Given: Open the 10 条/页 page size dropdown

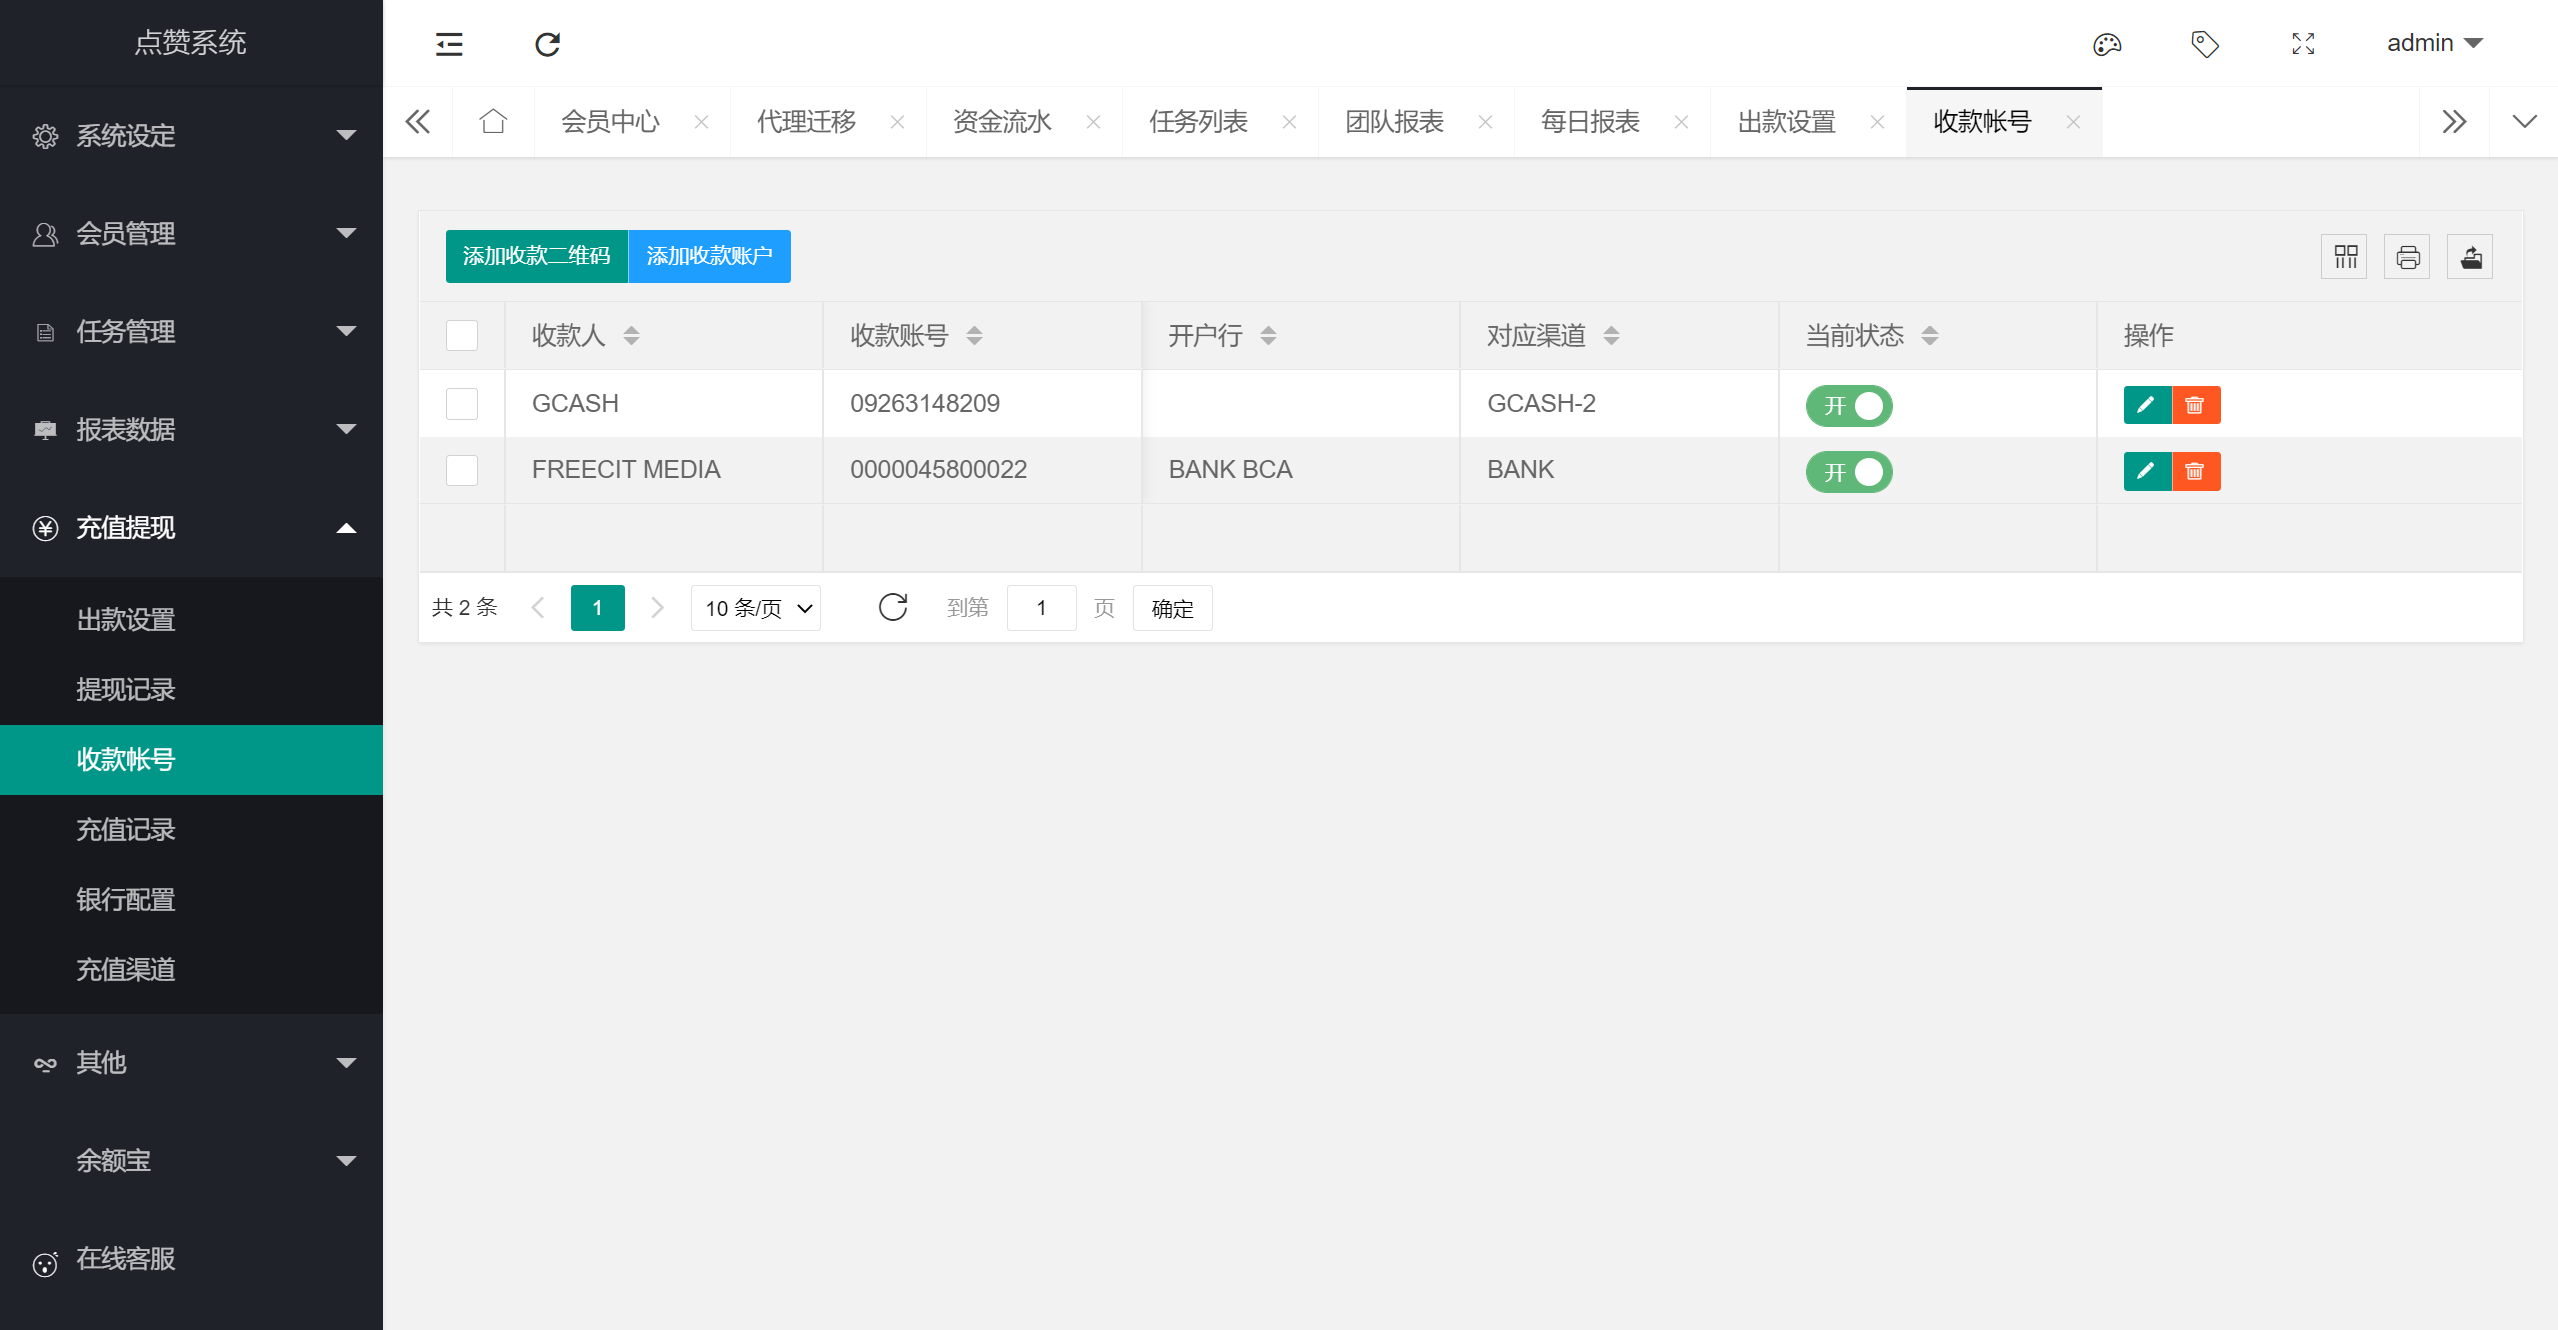Looking at the screenshot, I should pos(756,608).
